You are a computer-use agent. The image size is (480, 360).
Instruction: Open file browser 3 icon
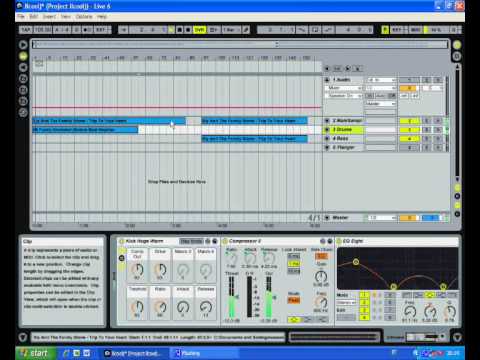pos(23,101)
